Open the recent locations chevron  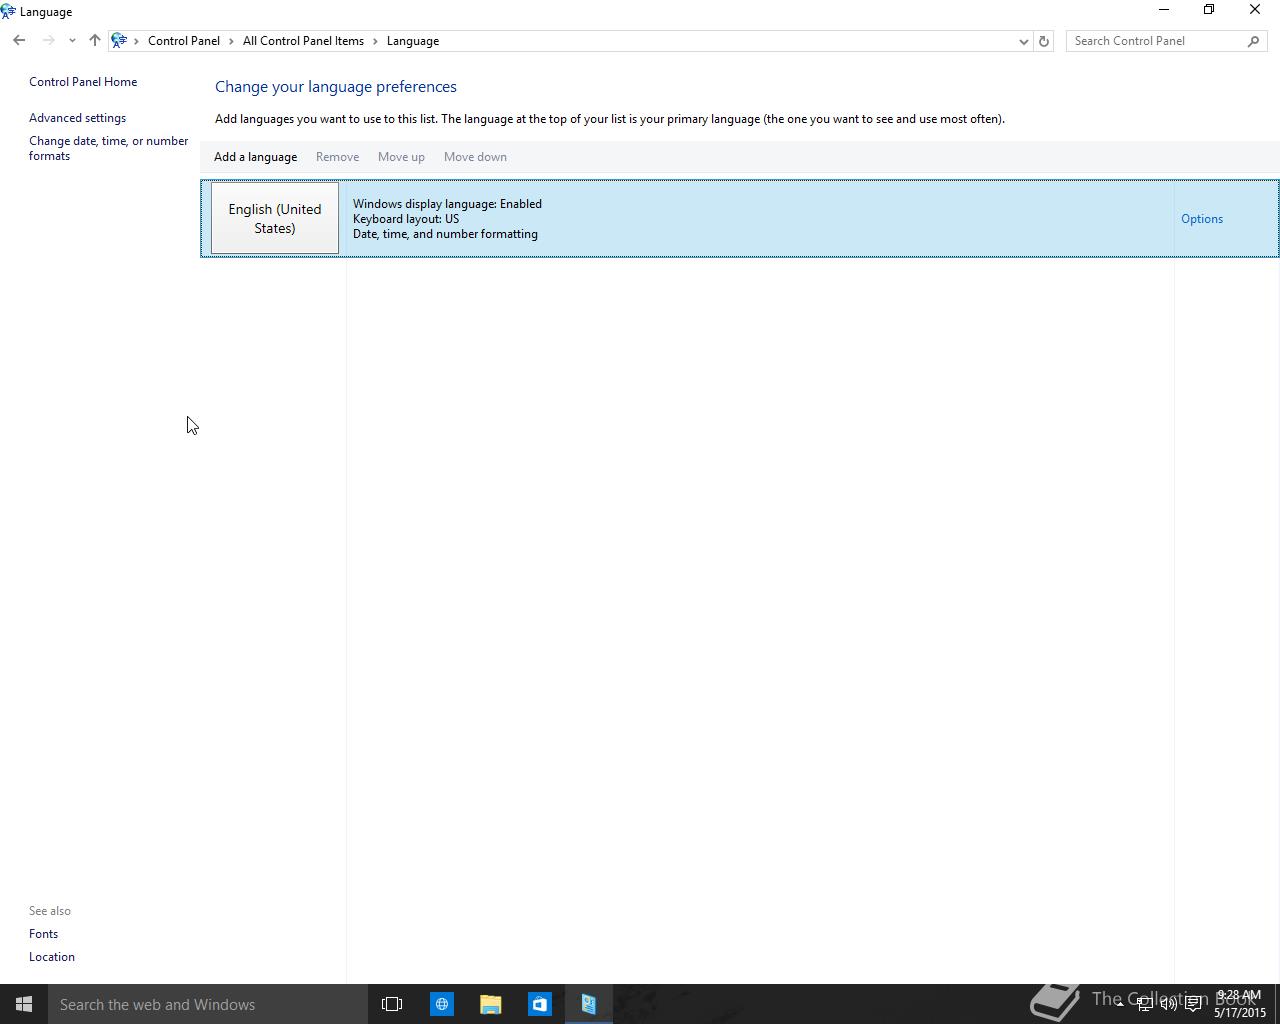point(72,41)
